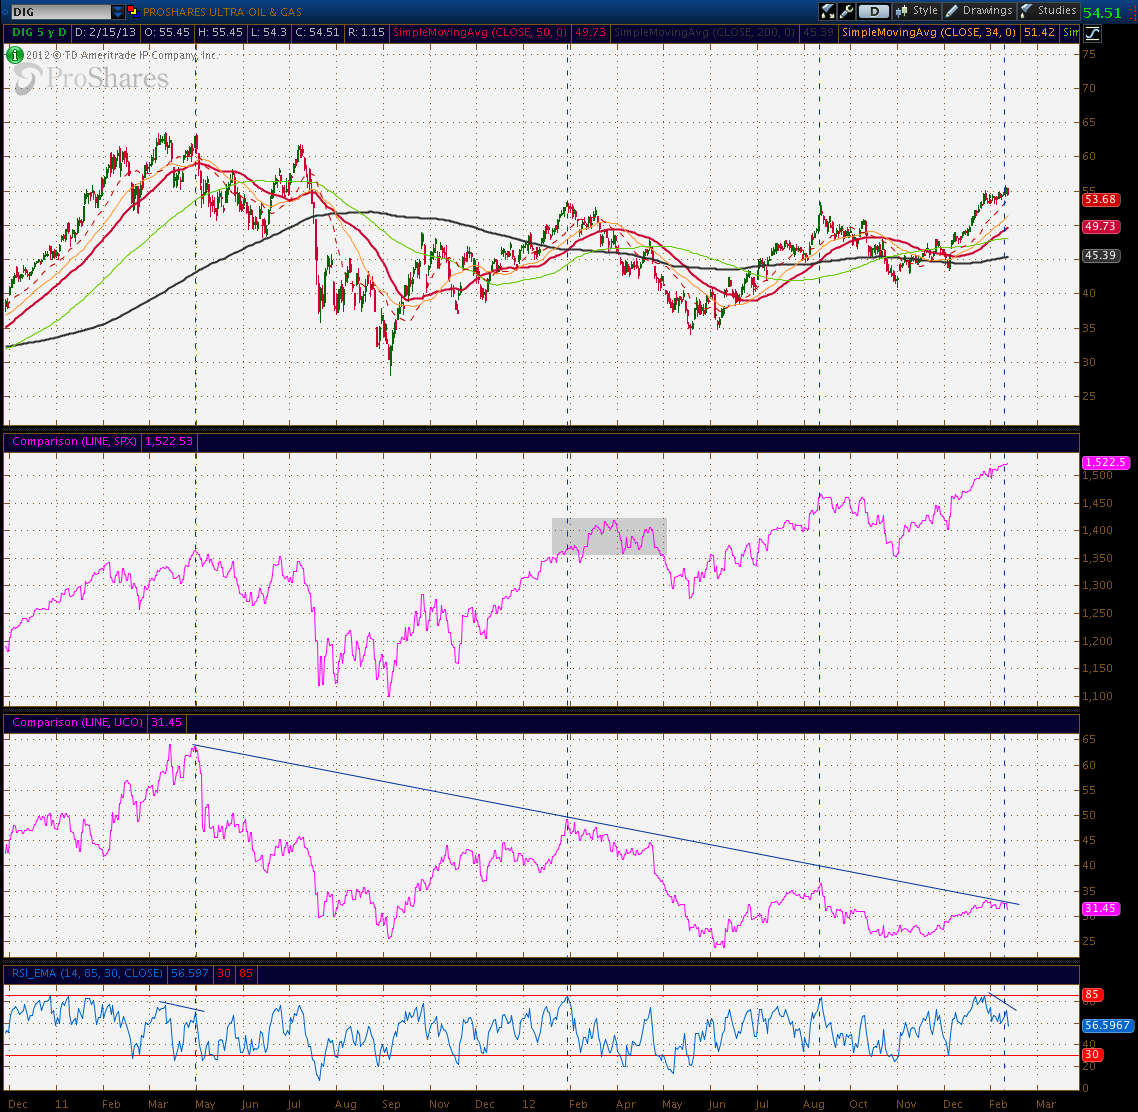1138x1112 pixels.
Task: Click the magenta 31.45 UCO value bubble
Action: tap(1100, 909)
